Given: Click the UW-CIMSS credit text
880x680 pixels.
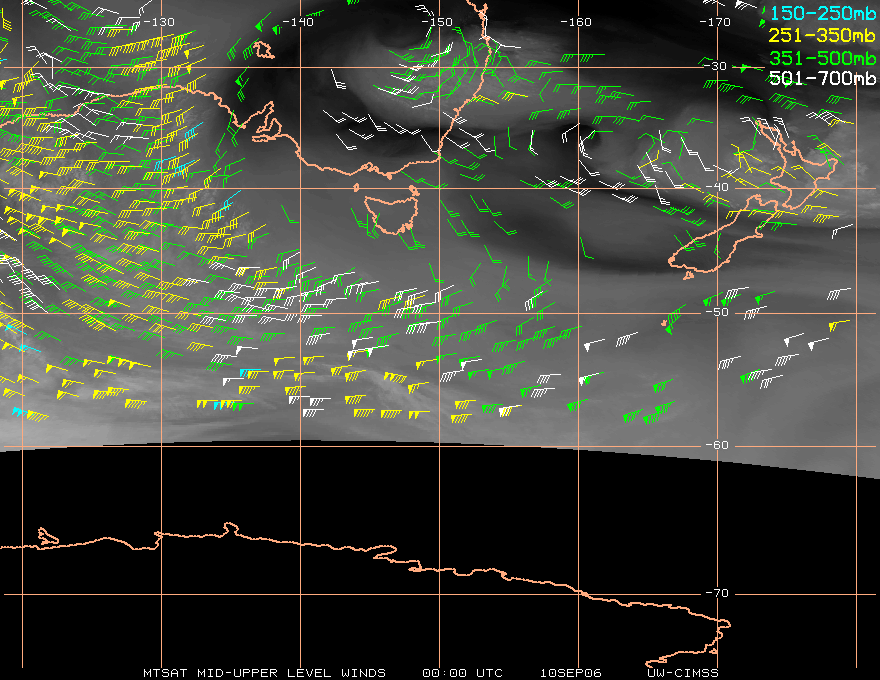Looking at the screenshot, I should pos(683,673).
